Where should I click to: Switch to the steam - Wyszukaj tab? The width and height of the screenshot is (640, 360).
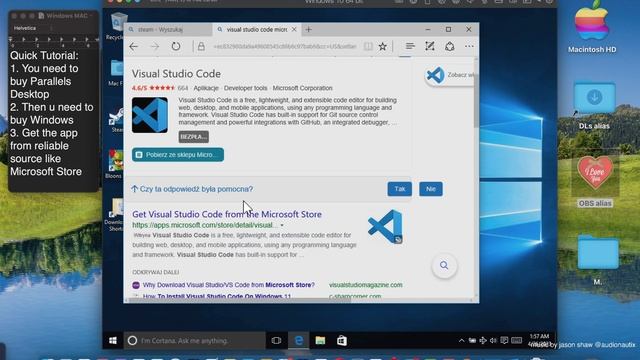(x=169, y=29)
